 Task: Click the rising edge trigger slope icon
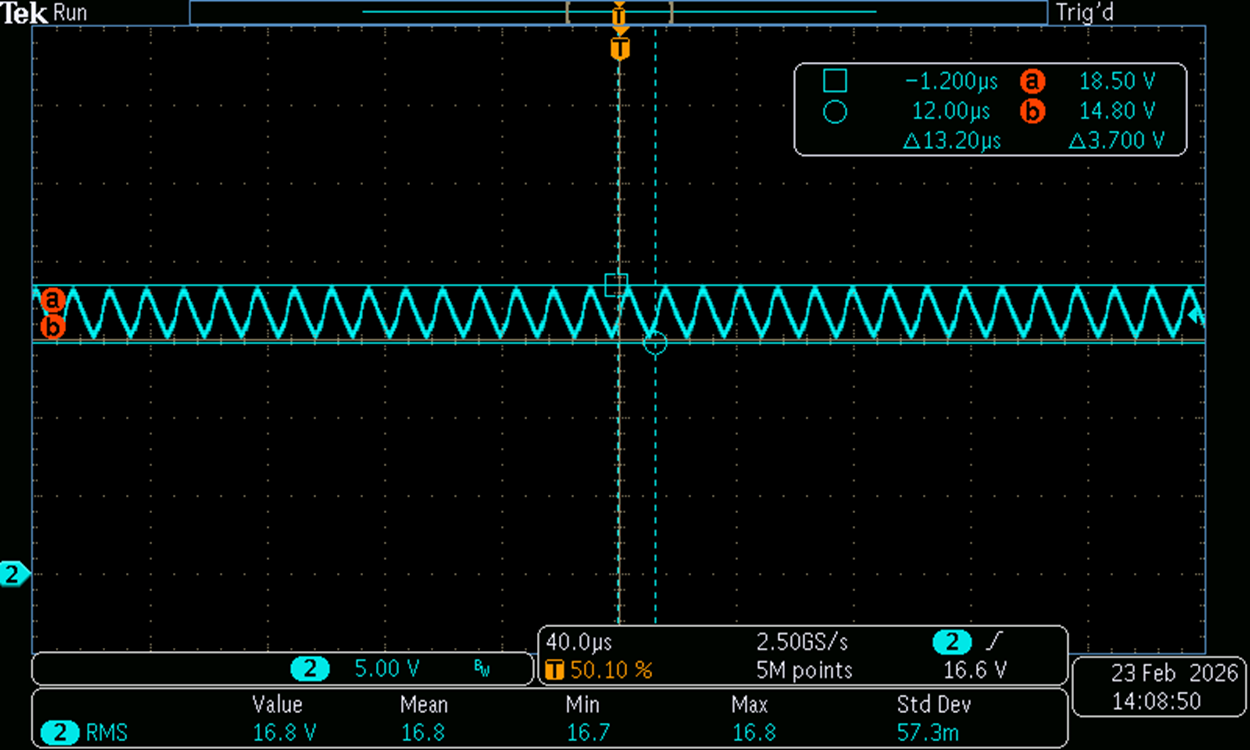tap(996, 641)
